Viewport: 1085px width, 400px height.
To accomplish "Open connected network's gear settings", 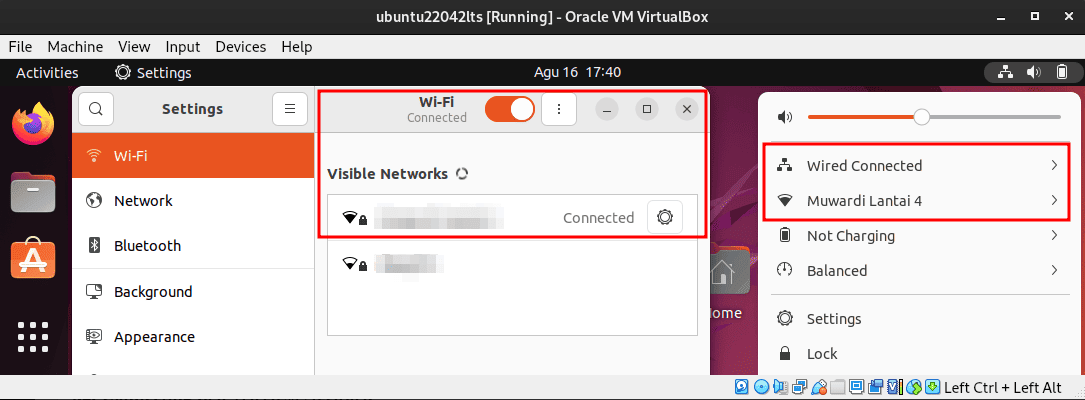I will point(665,217).
